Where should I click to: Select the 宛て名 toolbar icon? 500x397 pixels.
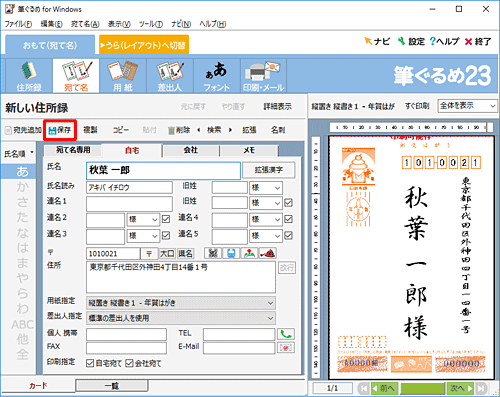click(76, 76)
